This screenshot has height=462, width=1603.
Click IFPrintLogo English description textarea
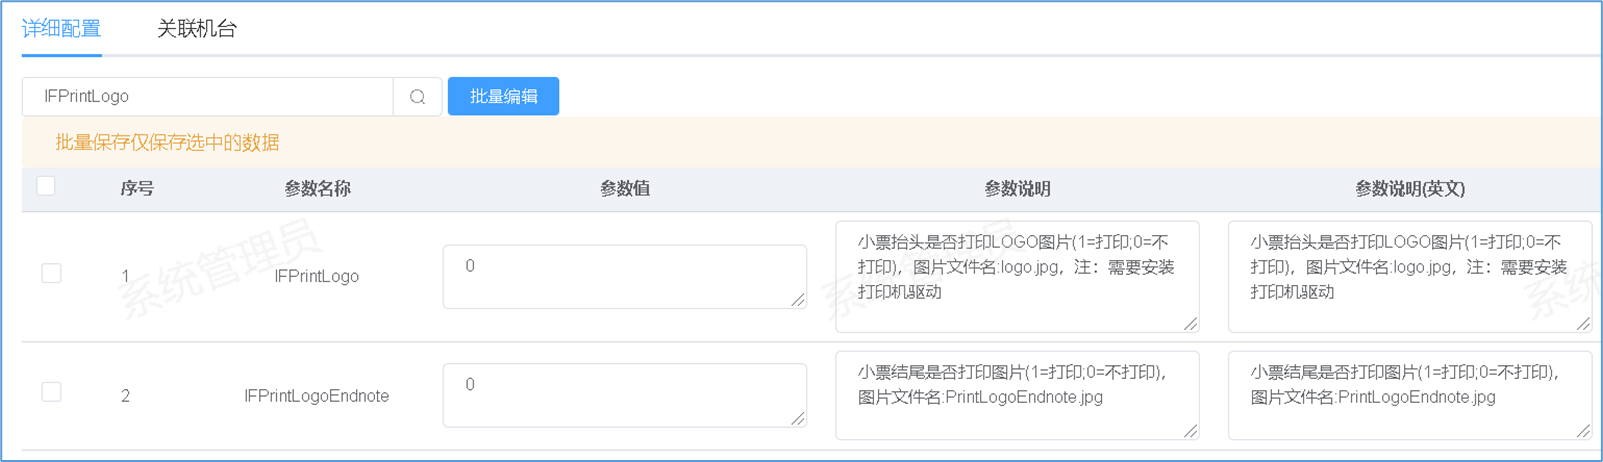pyautogui.click(x=1409, y=277)
